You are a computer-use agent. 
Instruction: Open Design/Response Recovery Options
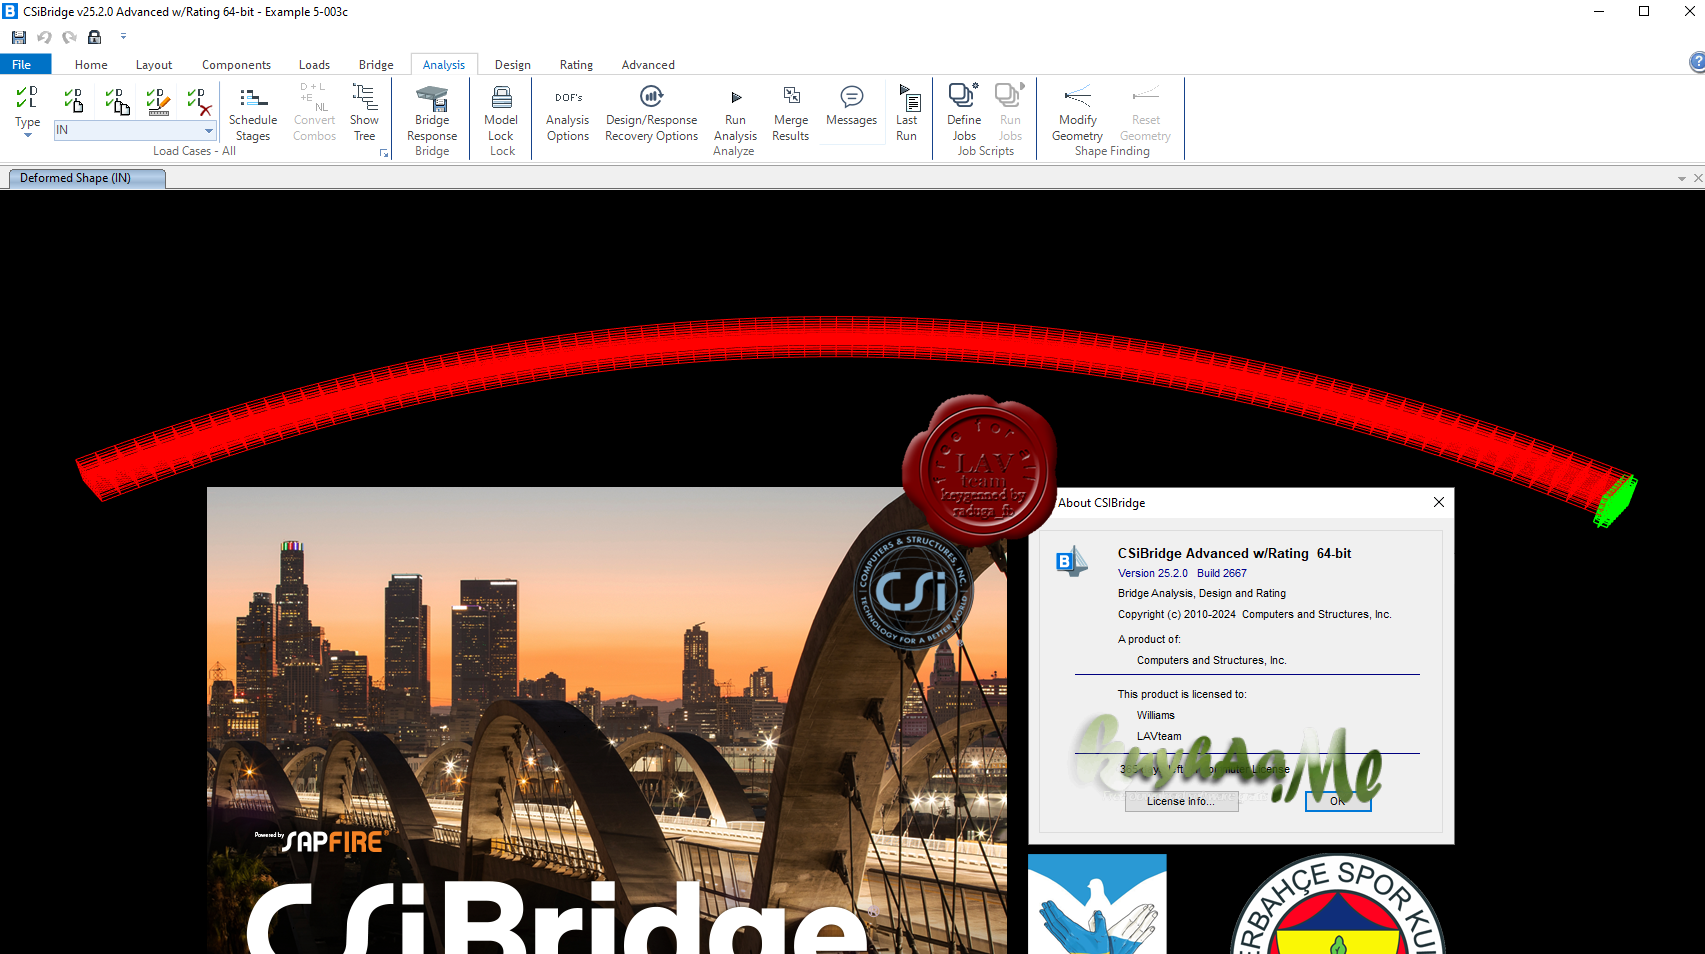651,113
